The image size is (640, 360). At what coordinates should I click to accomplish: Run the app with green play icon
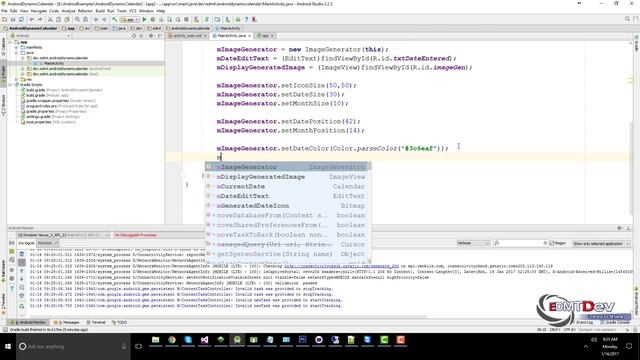tap(144, 20)
